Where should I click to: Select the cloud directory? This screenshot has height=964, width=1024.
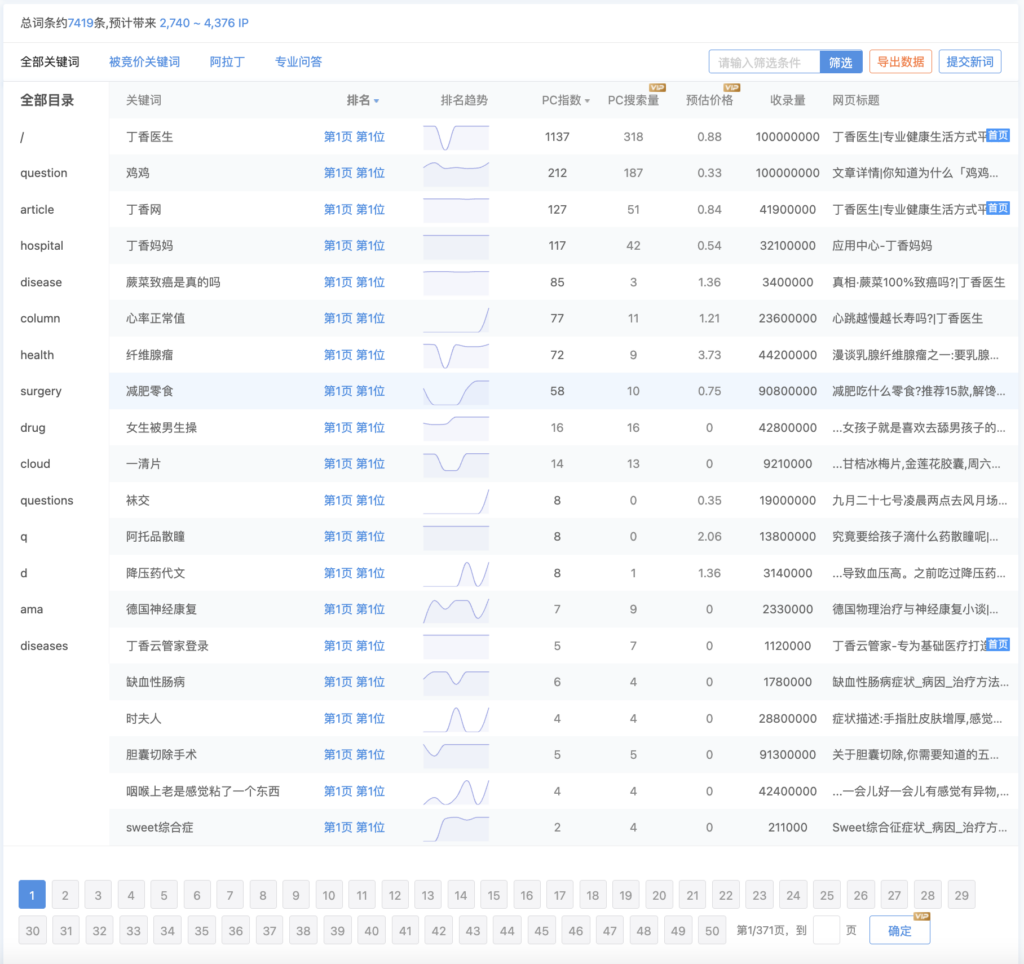(35, 464)
